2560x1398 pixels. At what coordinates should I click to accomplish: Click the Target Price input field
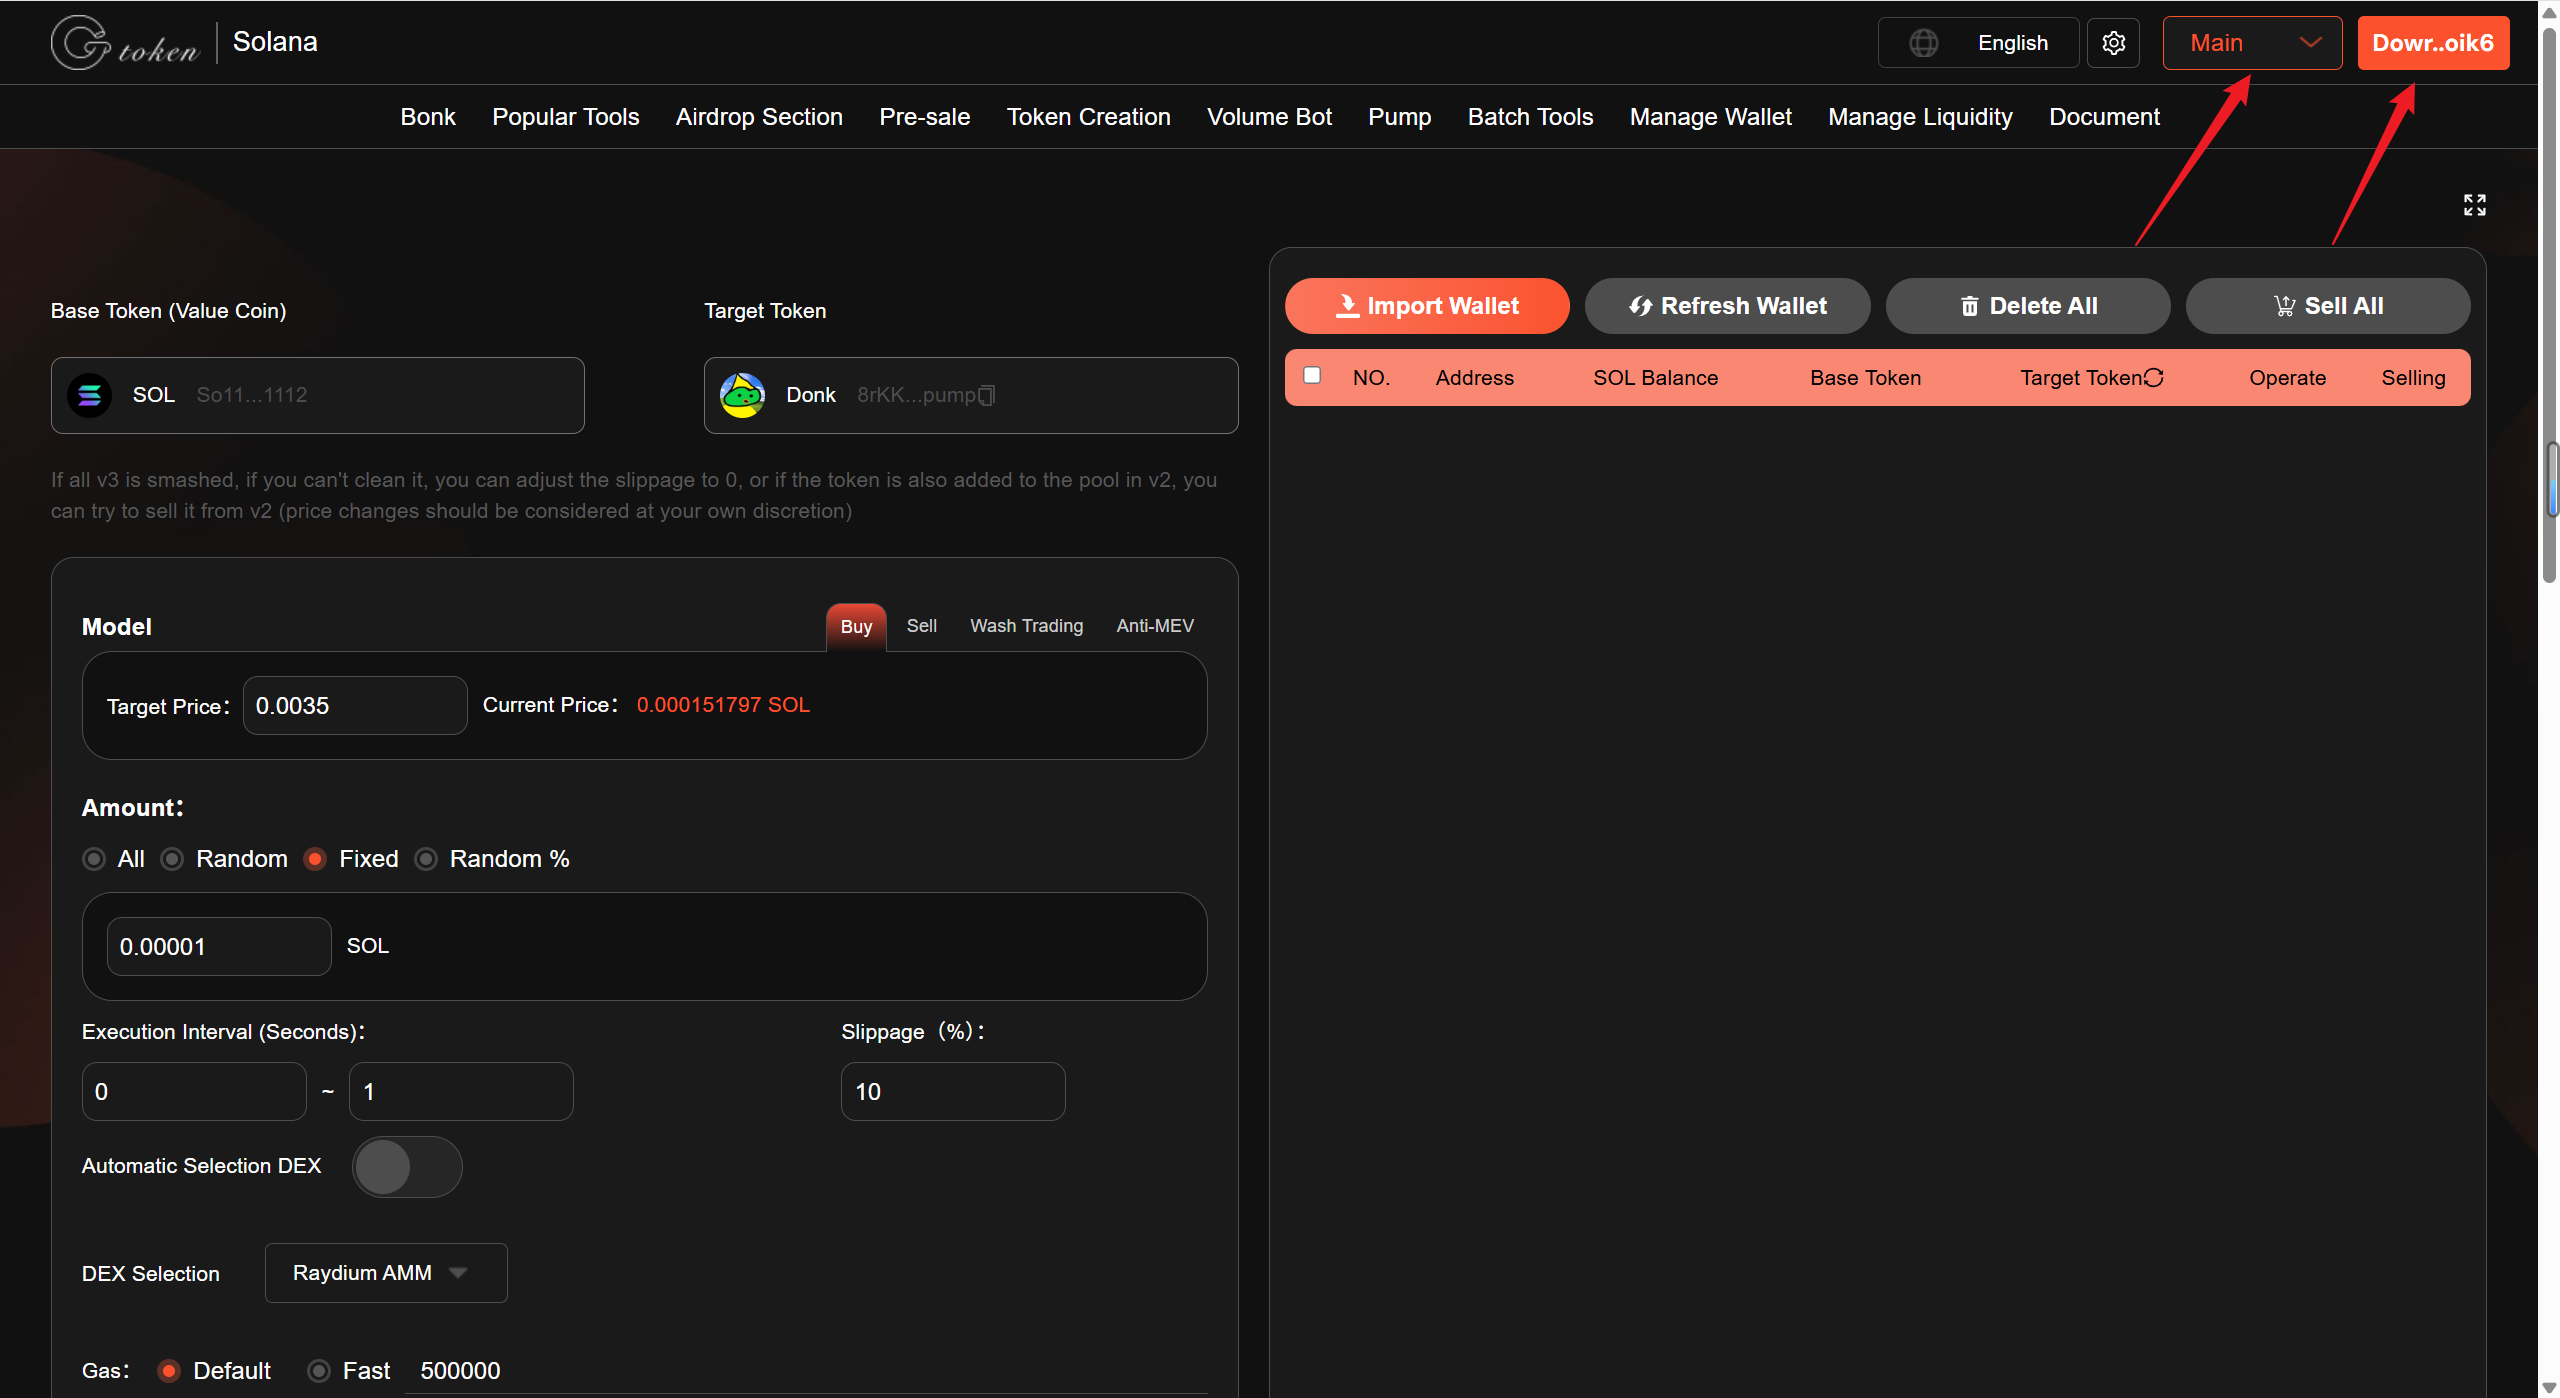click(x=354, y=706)
